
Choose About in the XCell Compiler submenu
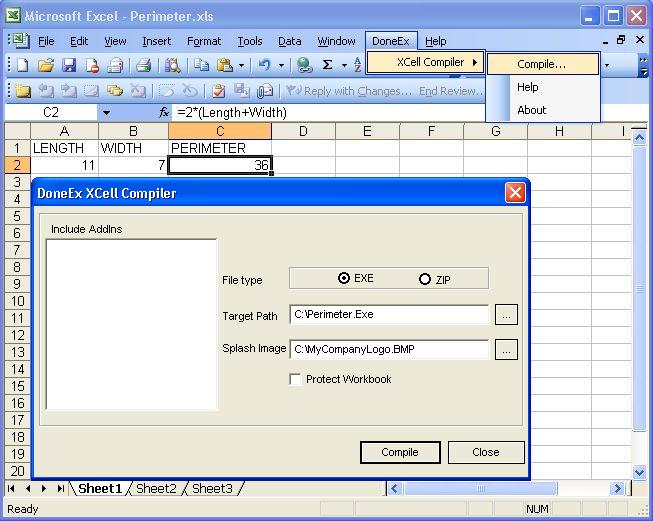pos(543,110)
